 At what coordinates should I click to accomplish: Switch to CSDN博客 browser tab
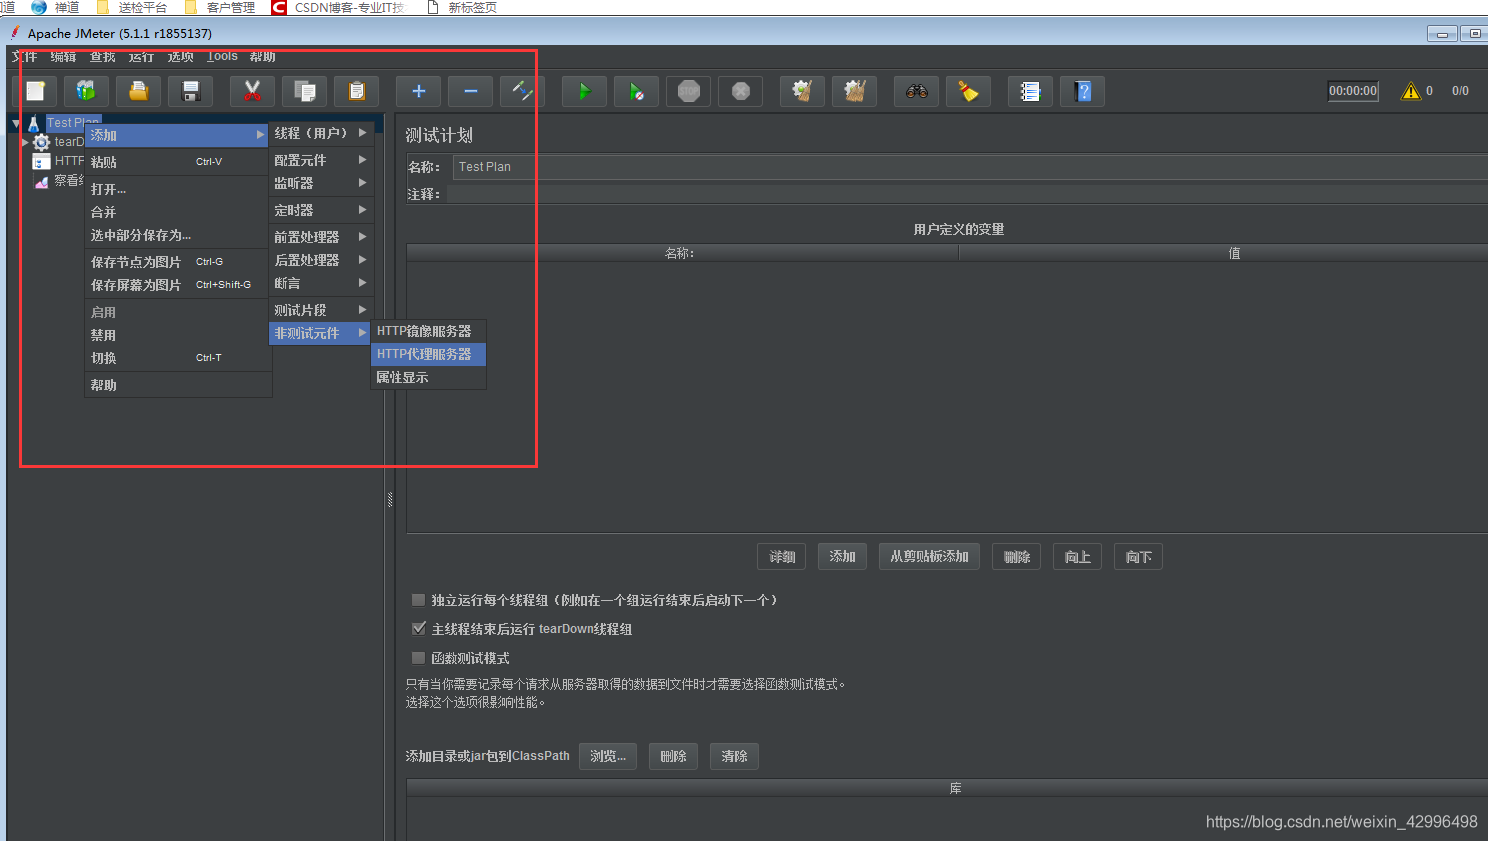[x=338, y=7]
